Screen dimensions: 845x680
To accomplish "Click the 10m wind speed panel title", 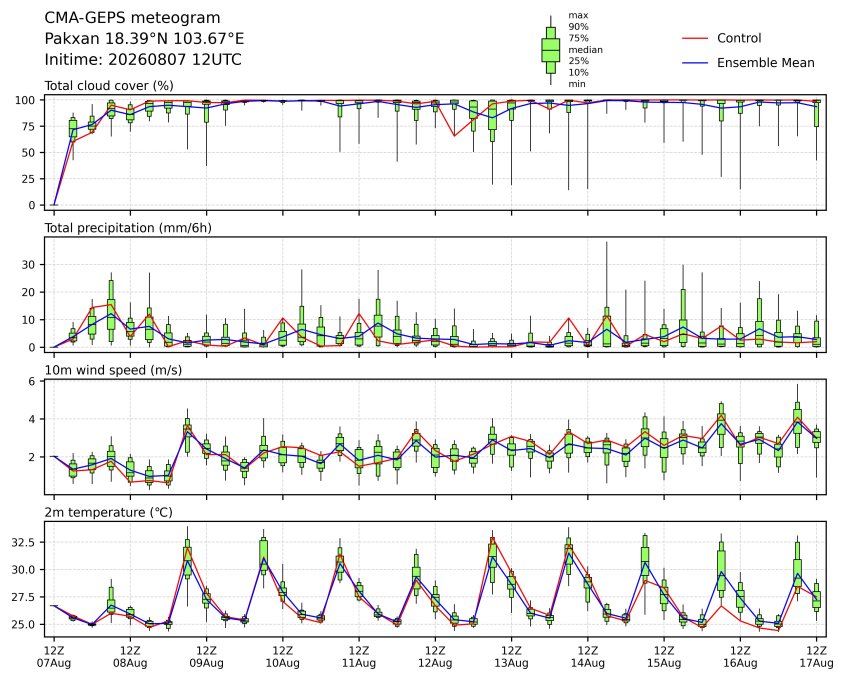I will 113,370.
